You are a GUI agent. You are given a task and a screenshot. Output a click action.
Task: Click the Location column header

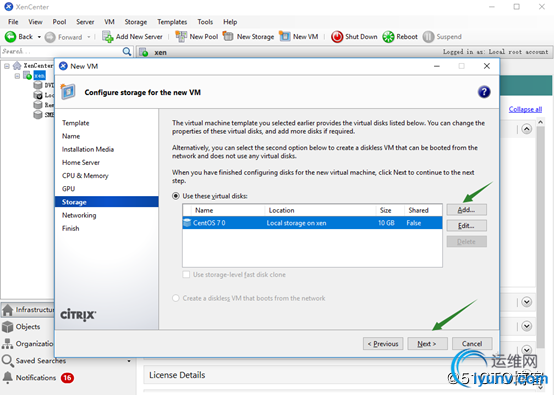pyautogui.click(x=320, y=210)
